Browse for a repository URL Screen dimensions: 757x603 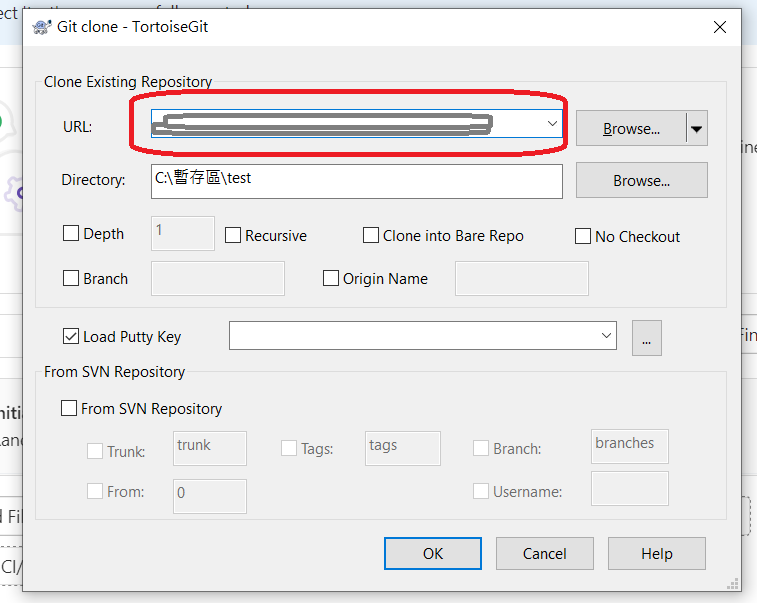click(631, 128)
